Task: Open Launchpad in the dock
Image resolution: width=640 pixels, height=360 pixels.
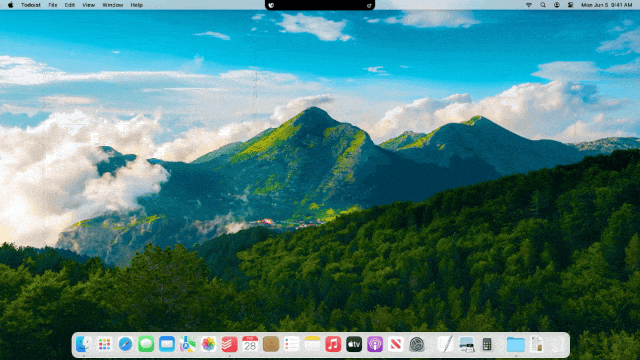Action: (x=104, y=344)
